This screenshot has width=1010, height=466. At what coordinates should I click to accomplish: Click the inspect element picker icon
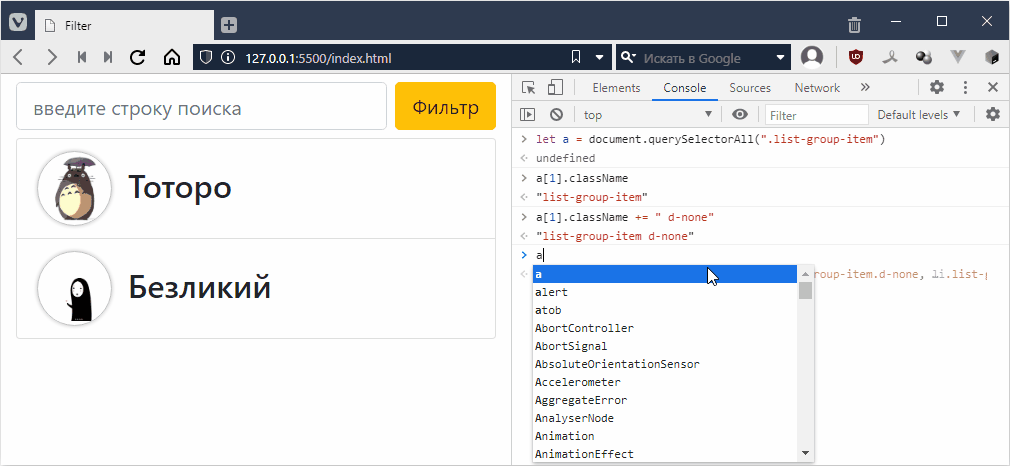(529, 88)
